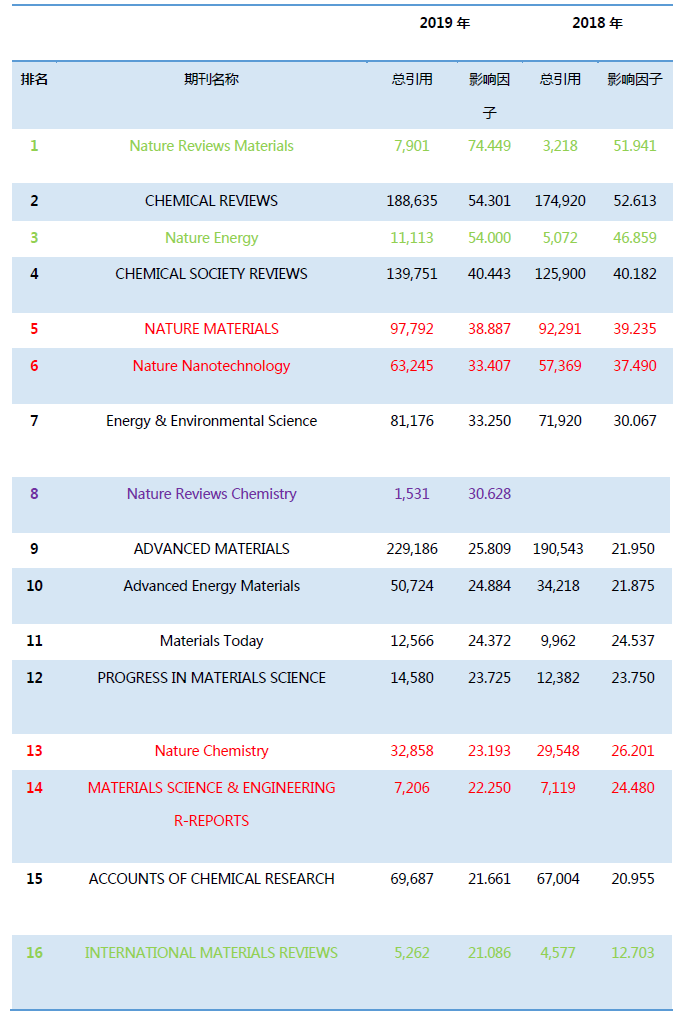
Task: Click the impact factor 30.628
Action: point(489,494)
